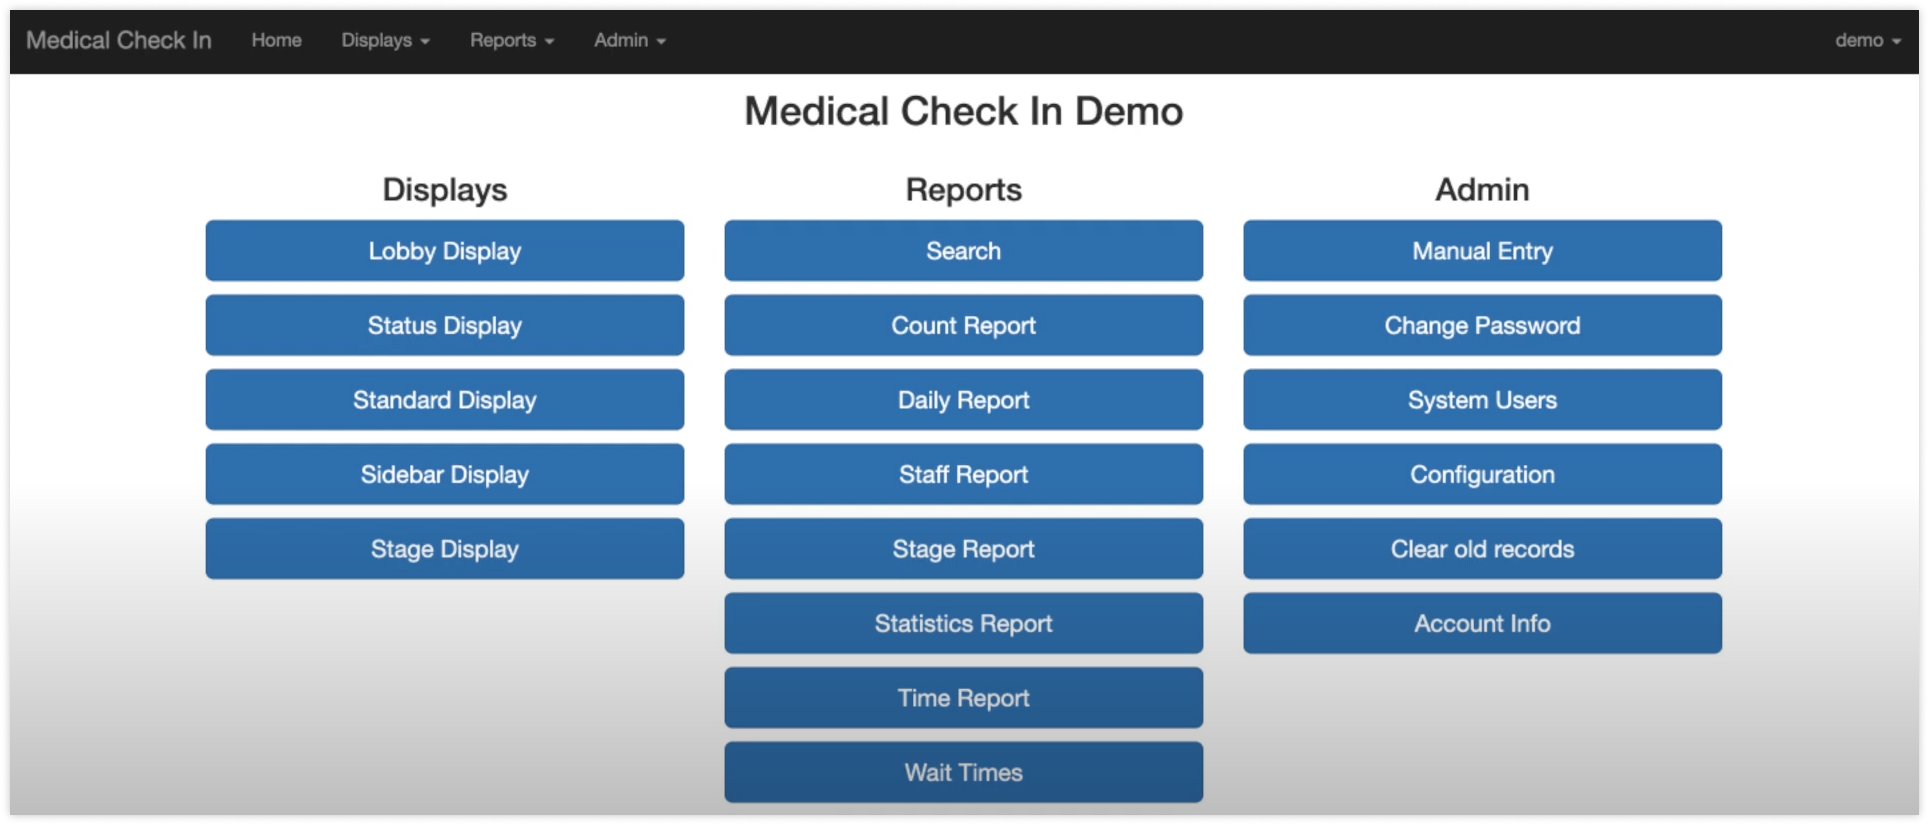Select Change Password

coord(1483,325)
